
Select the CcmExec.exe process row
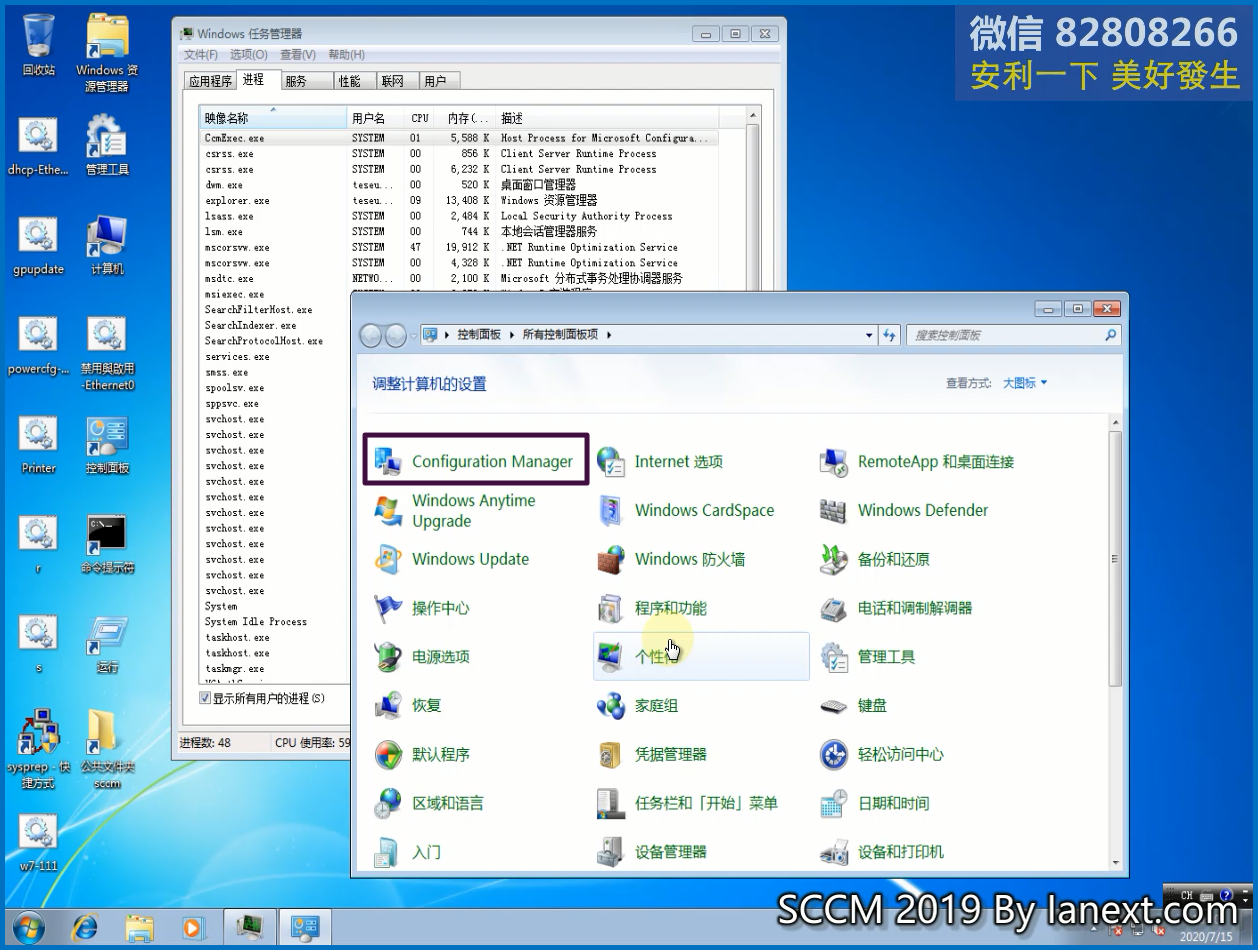(x=458, y=138)
